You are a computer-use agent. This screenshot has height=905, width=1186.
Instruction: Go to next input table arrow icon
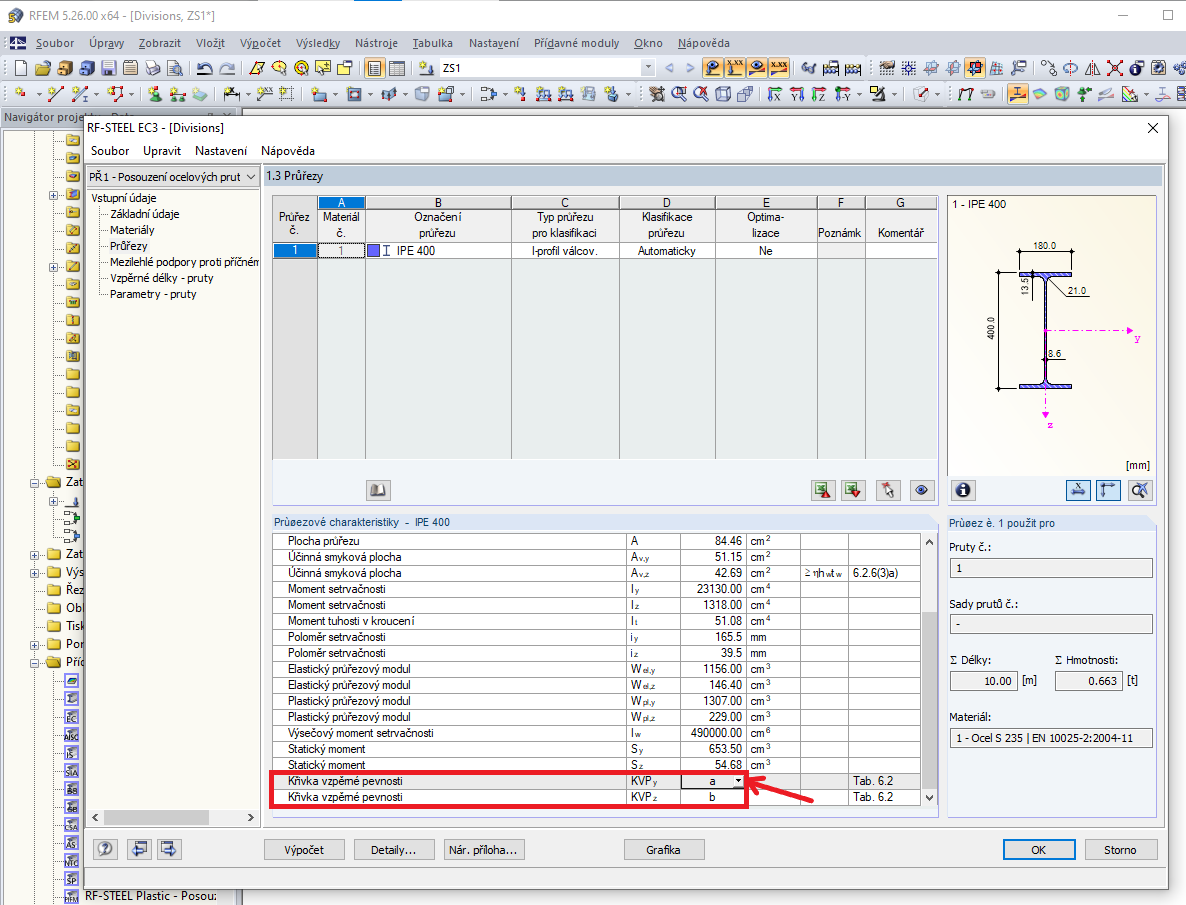168,849
